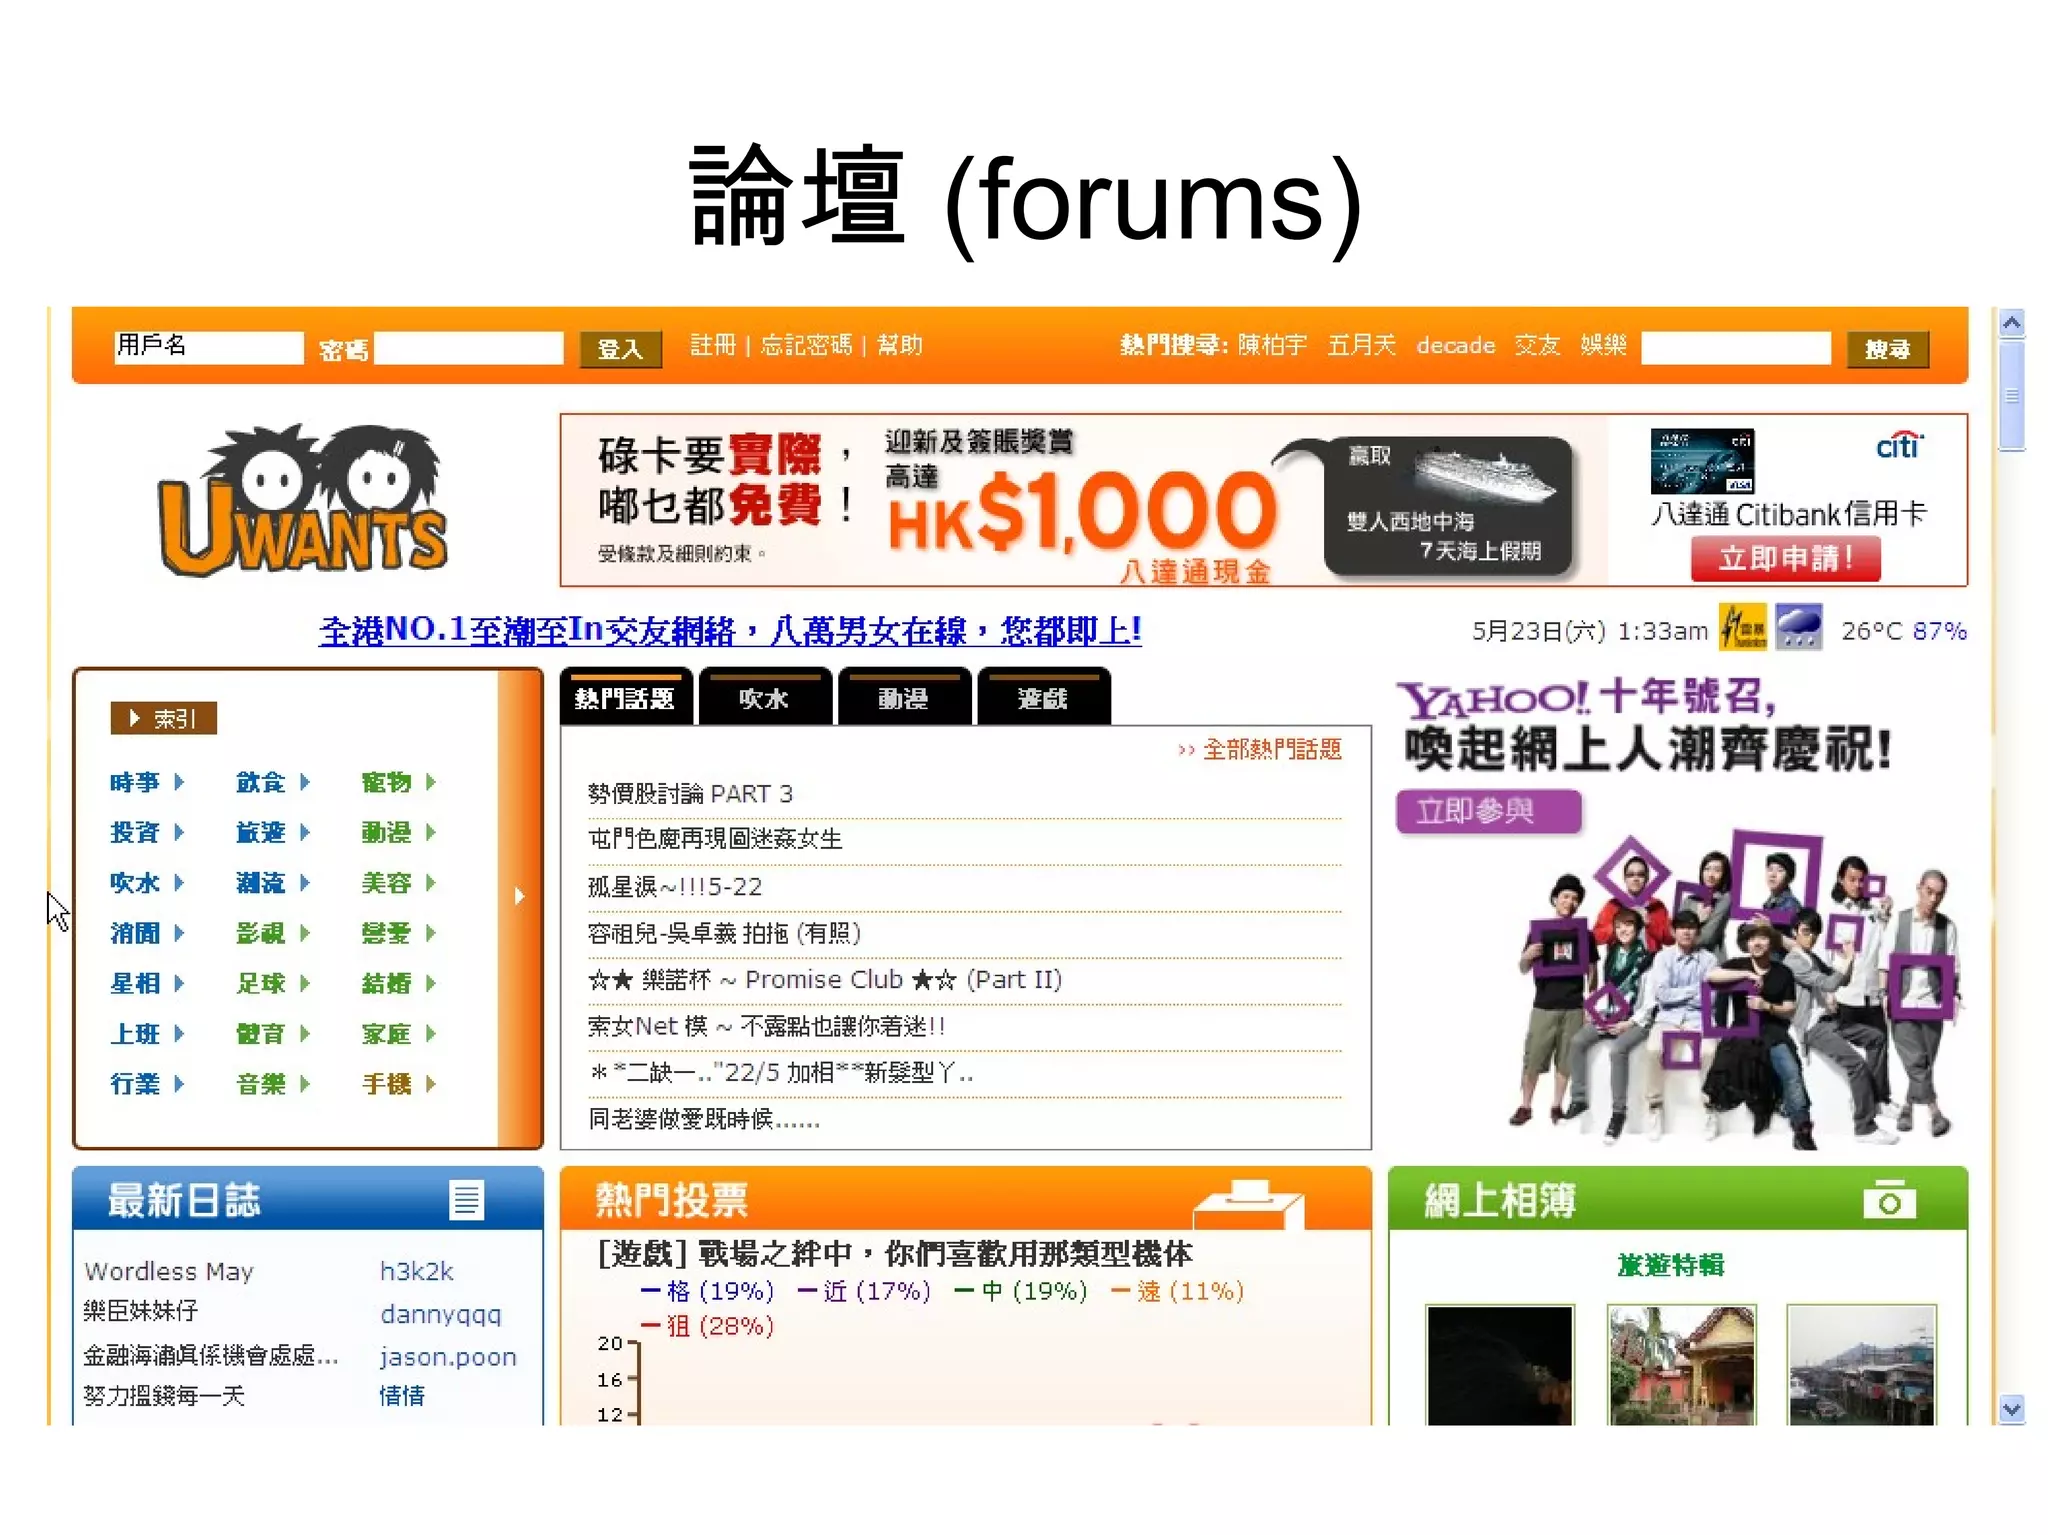This screenshot has height=1535, width=2048.
Task: Open the 旅遊 category
Action: pyautogui.click(x=260, y=832)
